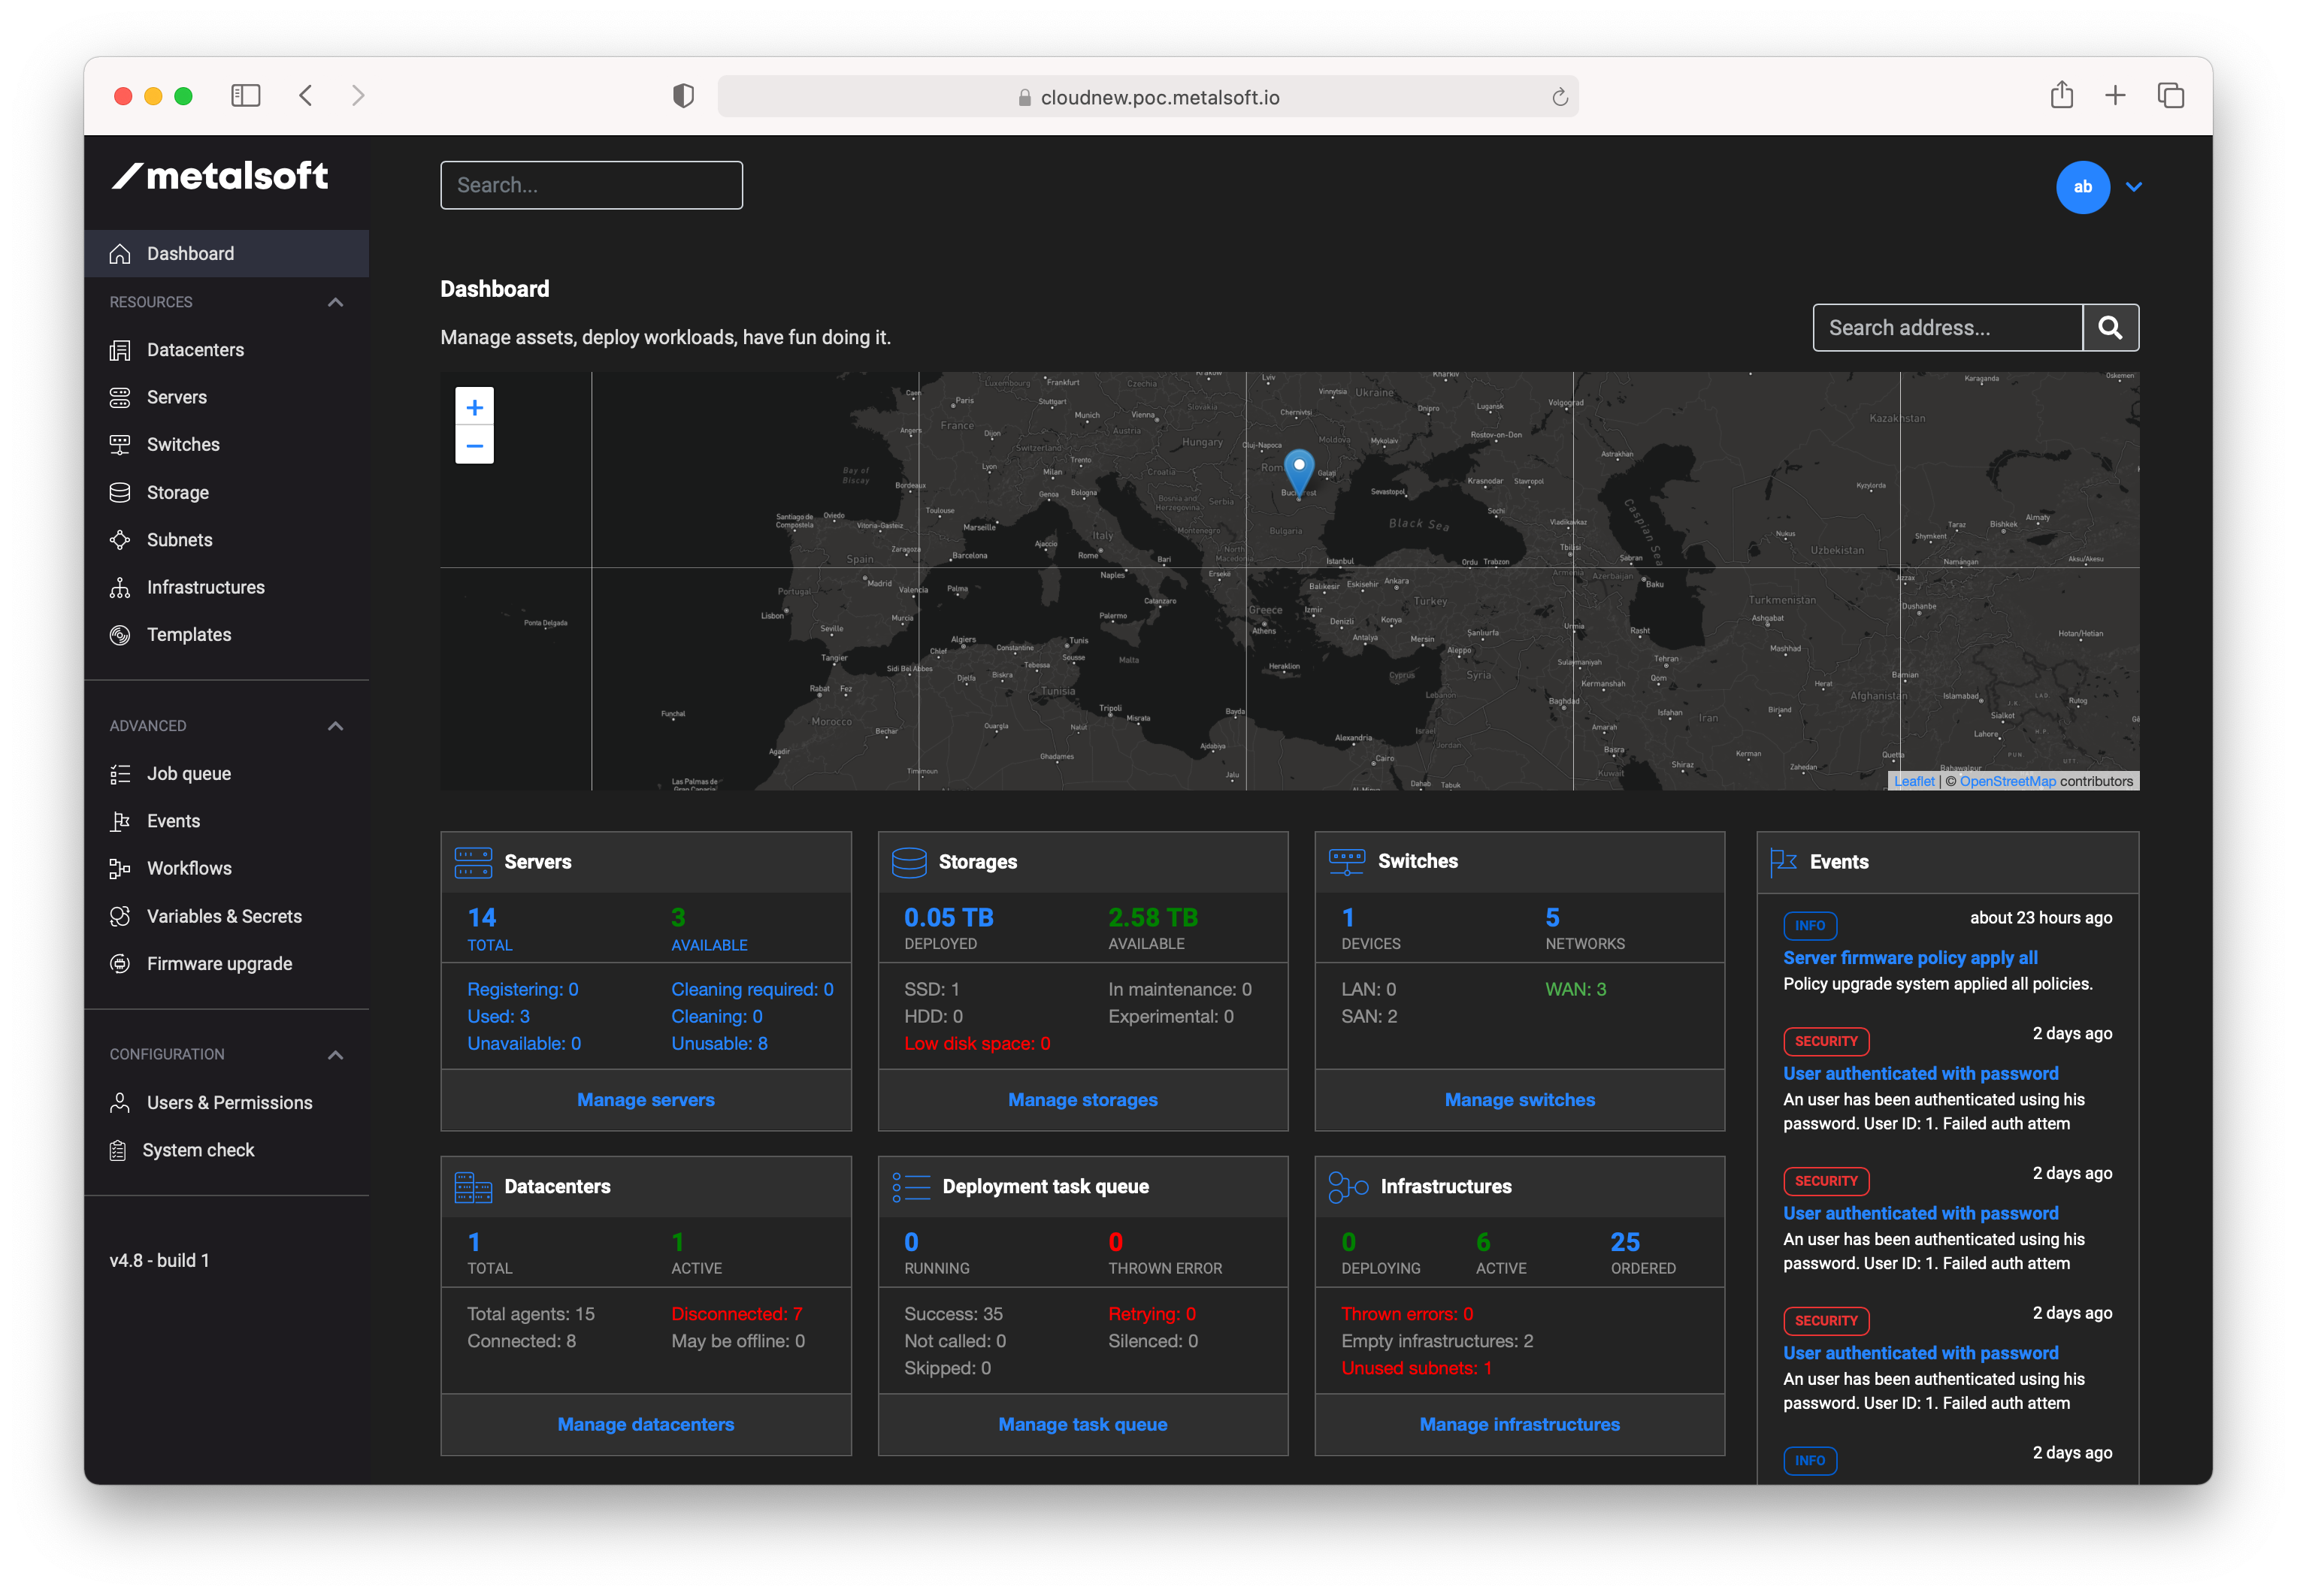Open user account dropdown arrow
This screenshot has width=2297, height=1596.
pos(2133,187)
